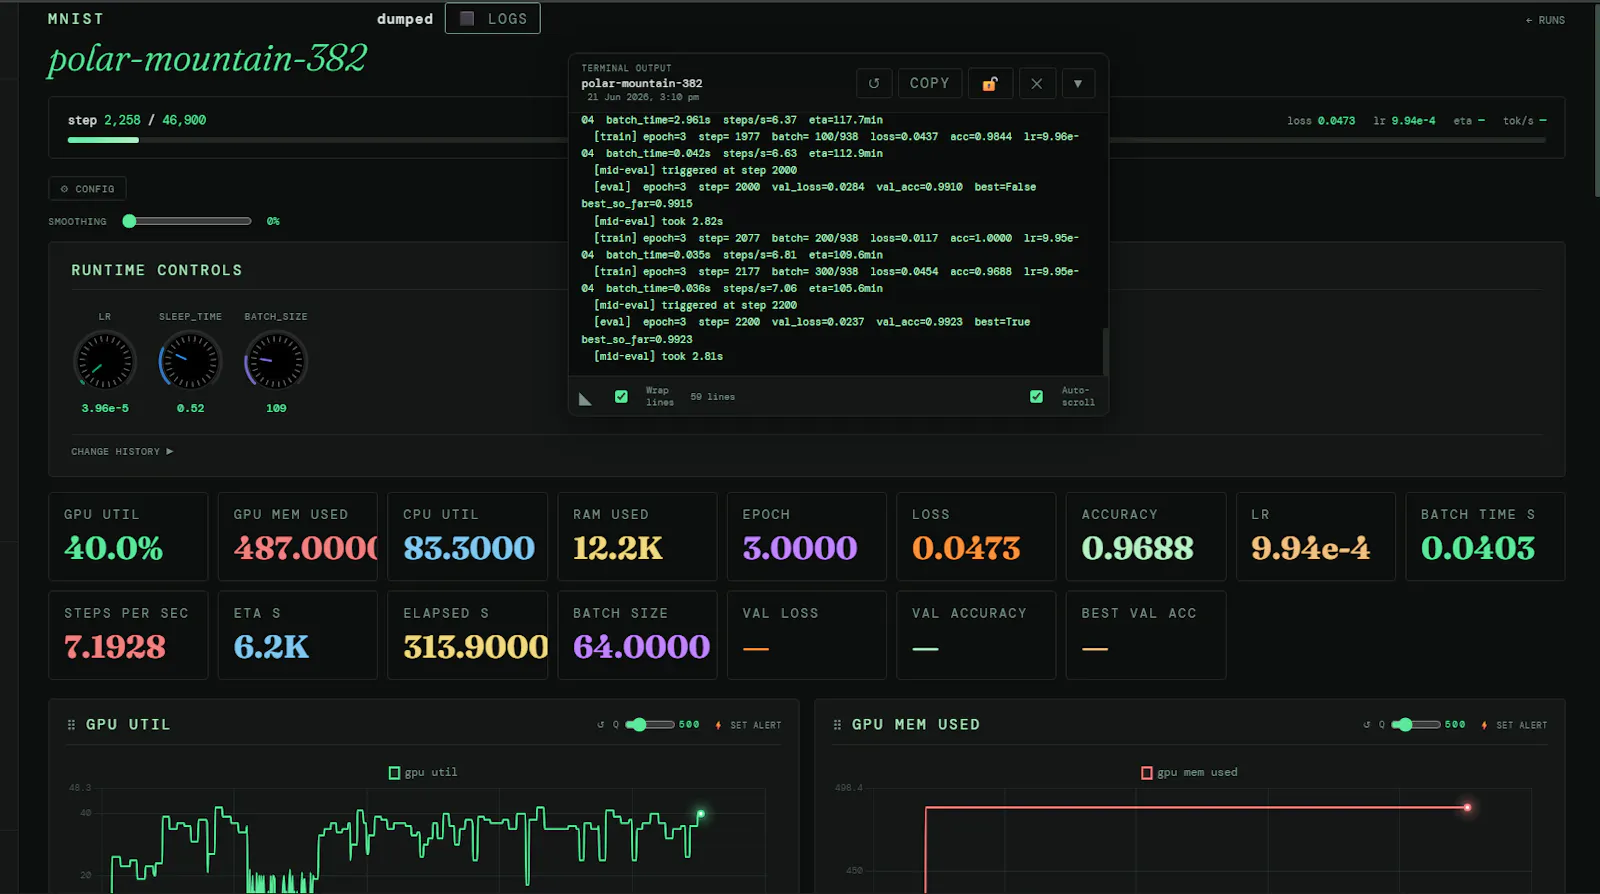Viewport: 1600px width, 894px height.
Task: Go back to RUNS list
Action: (1545, 20)
